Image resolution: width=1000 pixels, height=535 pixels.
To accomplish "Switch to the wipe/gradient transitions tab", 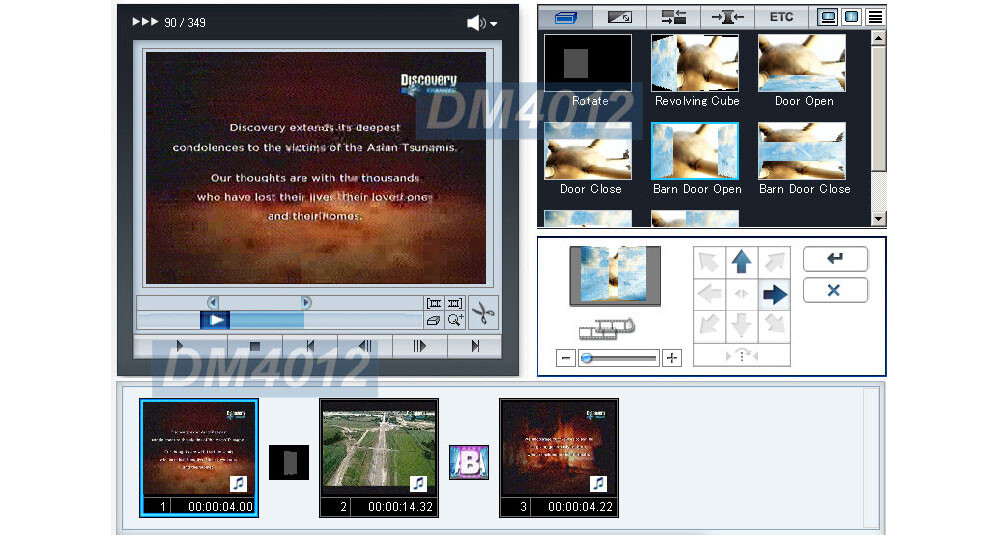I will (x=619, y=17).
